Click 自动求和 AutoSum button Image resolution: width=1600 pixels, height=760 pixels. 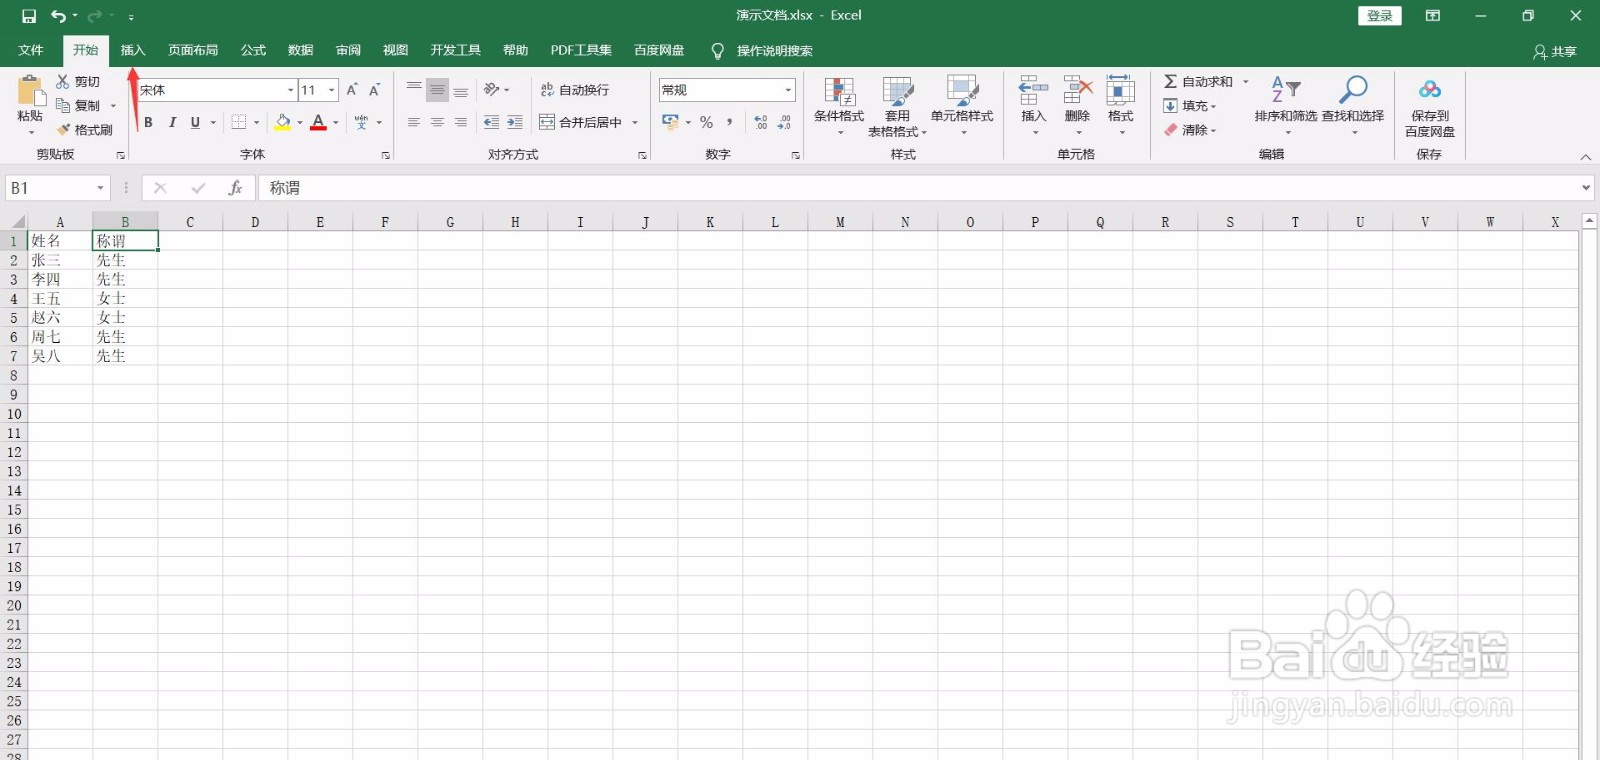1198,82
